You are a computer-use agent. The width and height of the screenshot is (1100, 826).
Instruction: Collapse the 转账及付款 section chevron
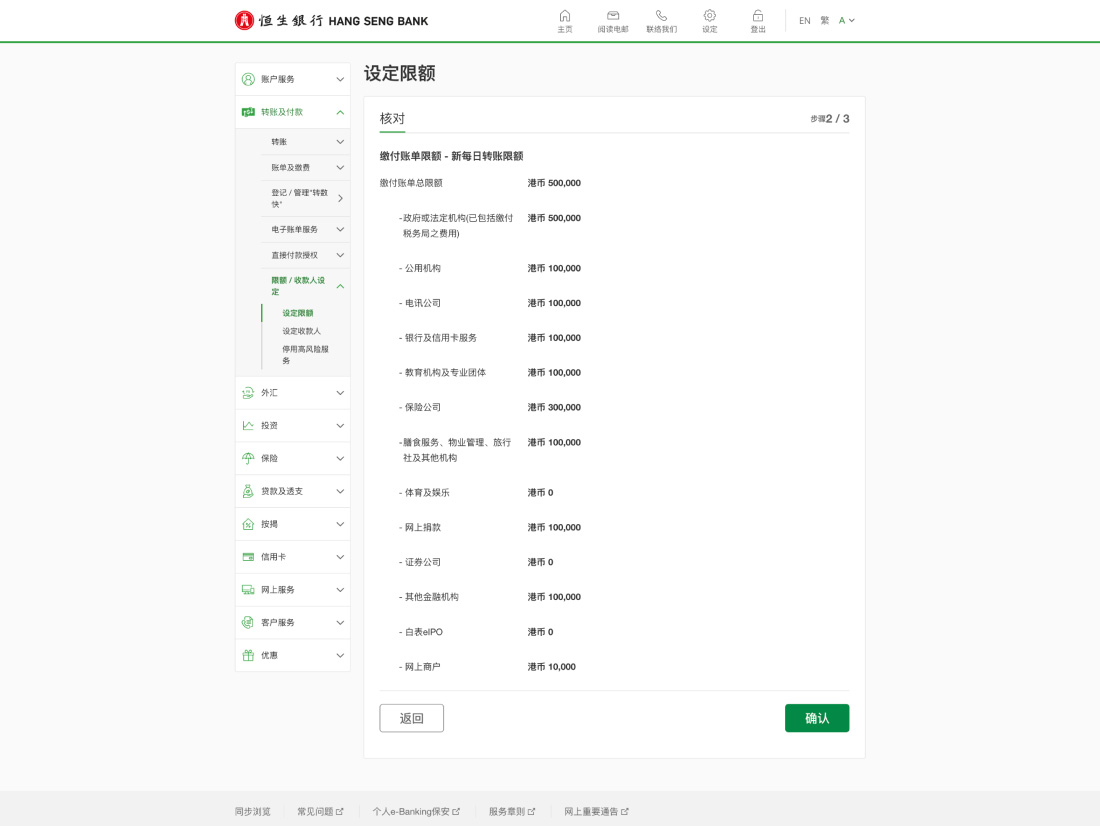pos(340,112)
